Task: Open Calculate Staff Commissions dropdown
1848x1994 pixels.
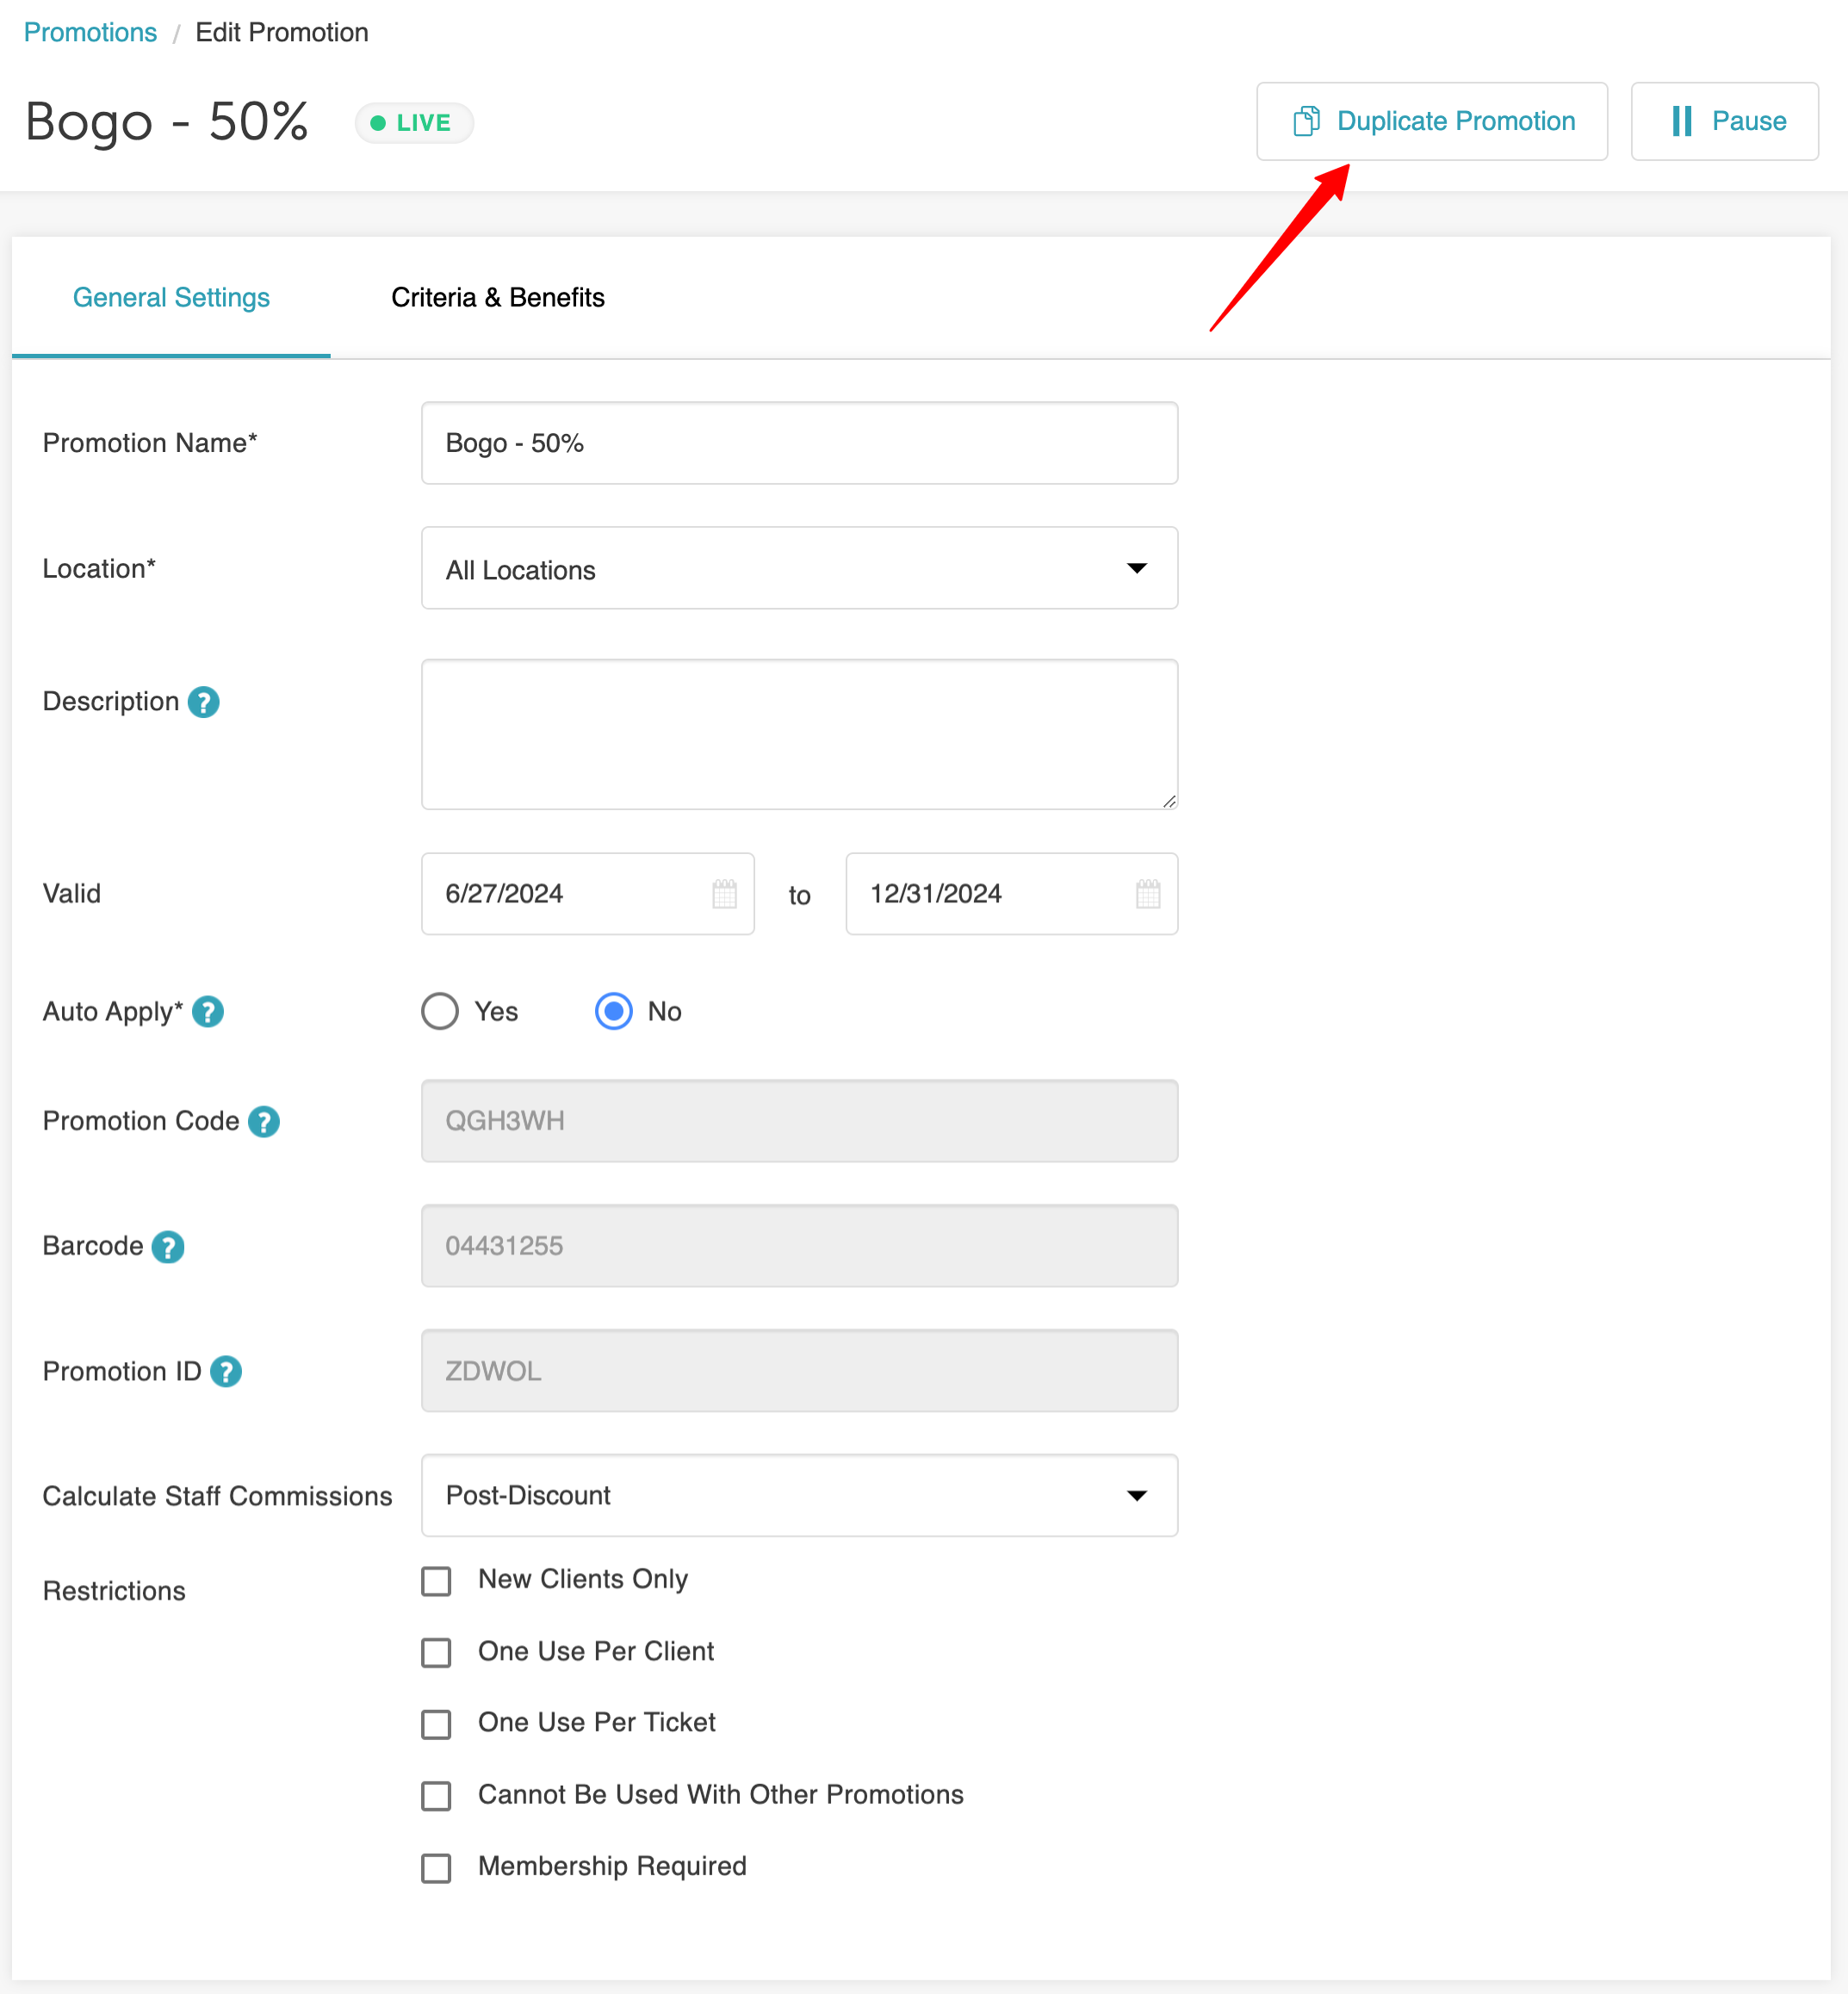Action: click(799, 1495)
